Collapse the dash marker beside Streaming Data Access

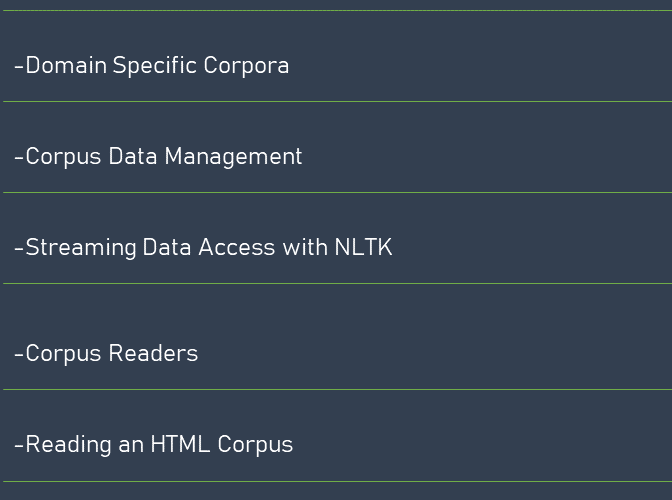coord(19,249)
